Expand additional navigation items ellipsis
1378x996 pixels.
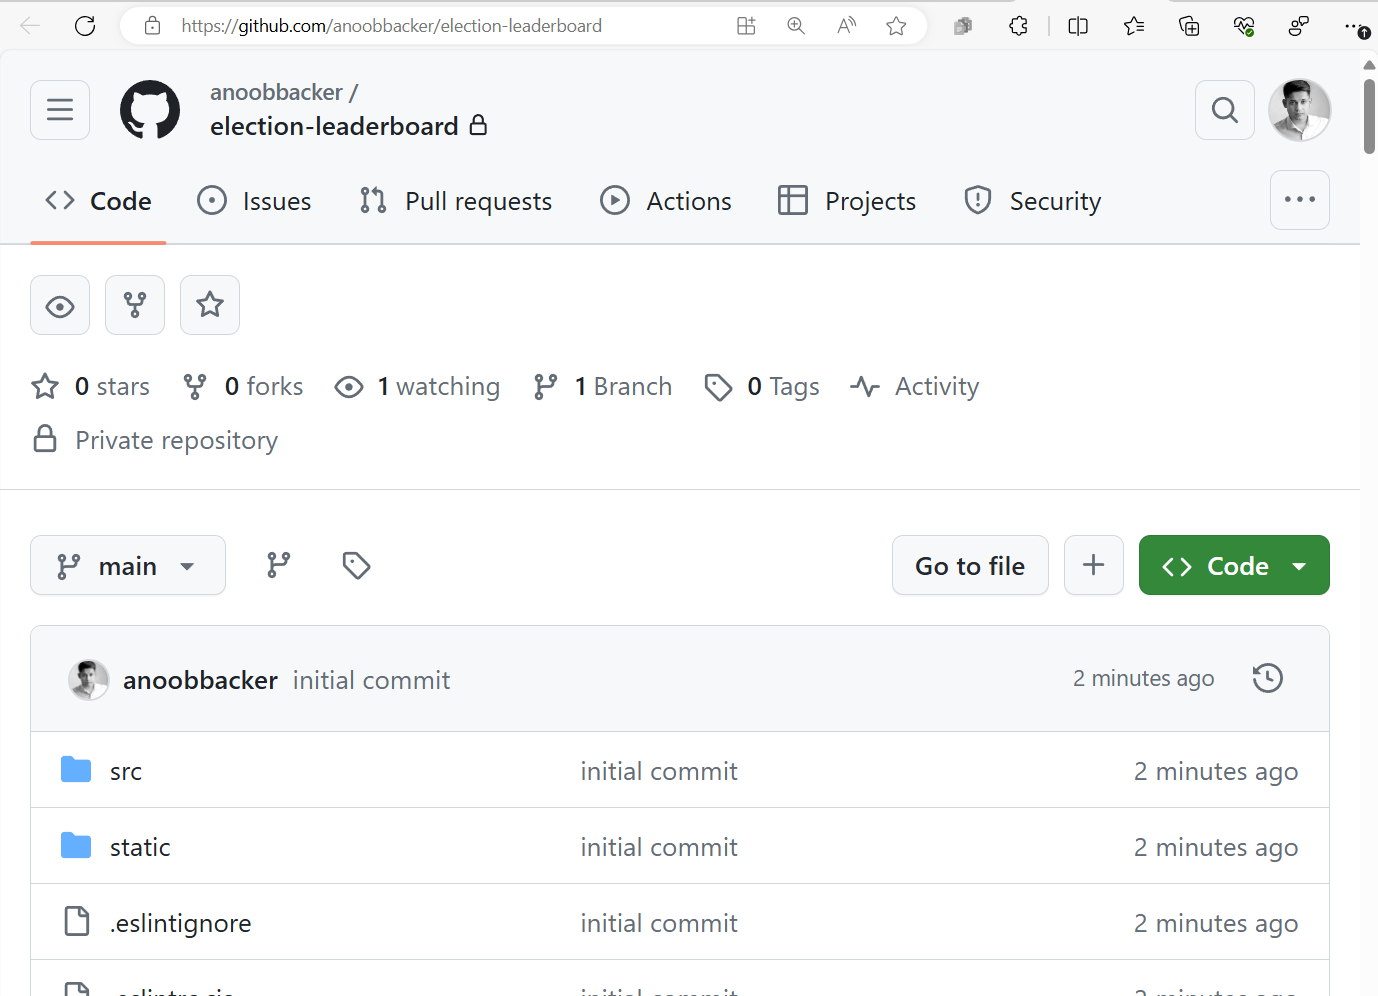pyautogui.click(x=1300, y=200)
